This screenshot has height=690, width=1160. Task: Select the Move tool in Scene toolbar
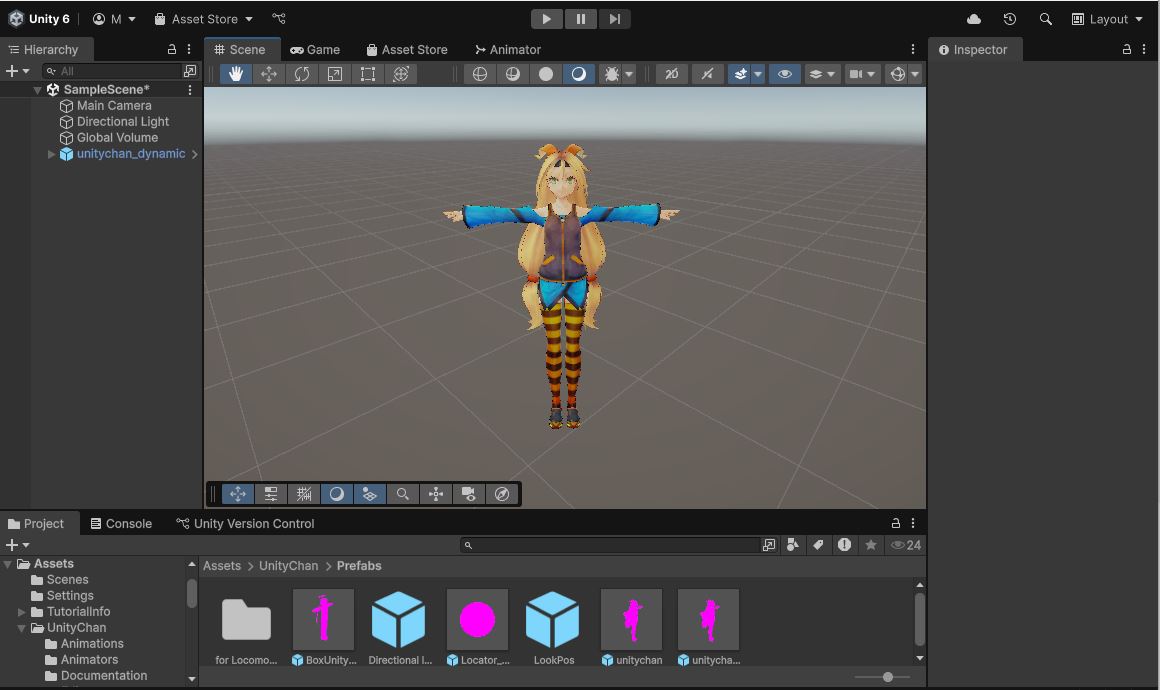click(x=269, y=74)
